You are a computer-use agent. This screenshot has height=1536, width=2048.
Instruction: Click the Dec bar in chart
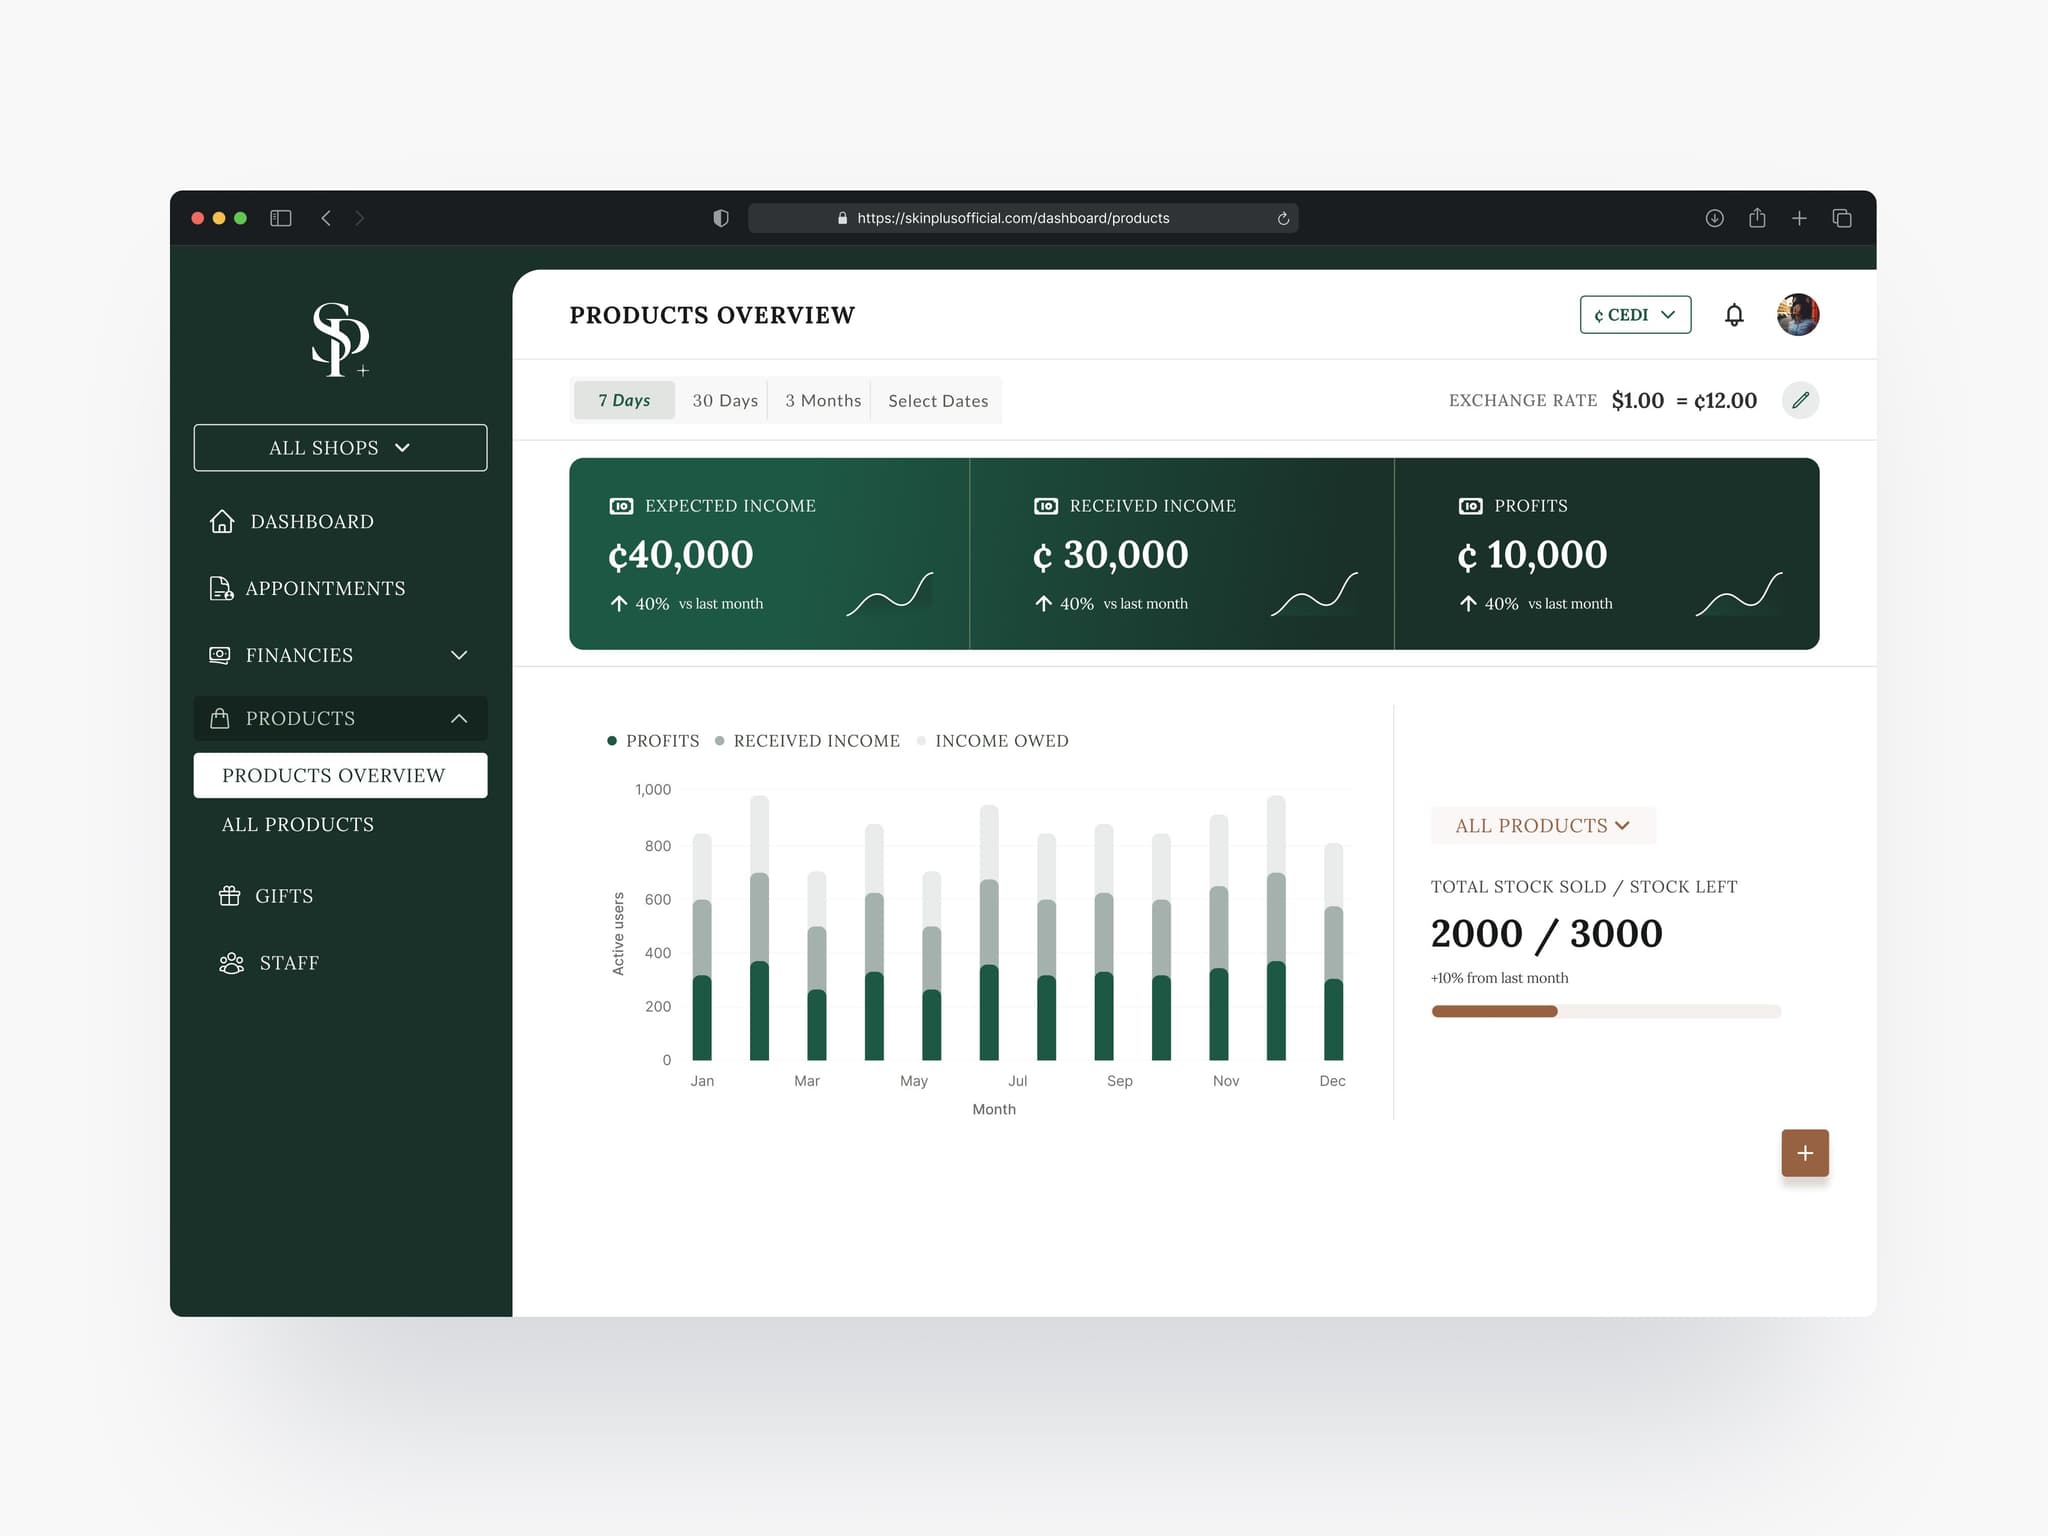[x=1333, y=951]
